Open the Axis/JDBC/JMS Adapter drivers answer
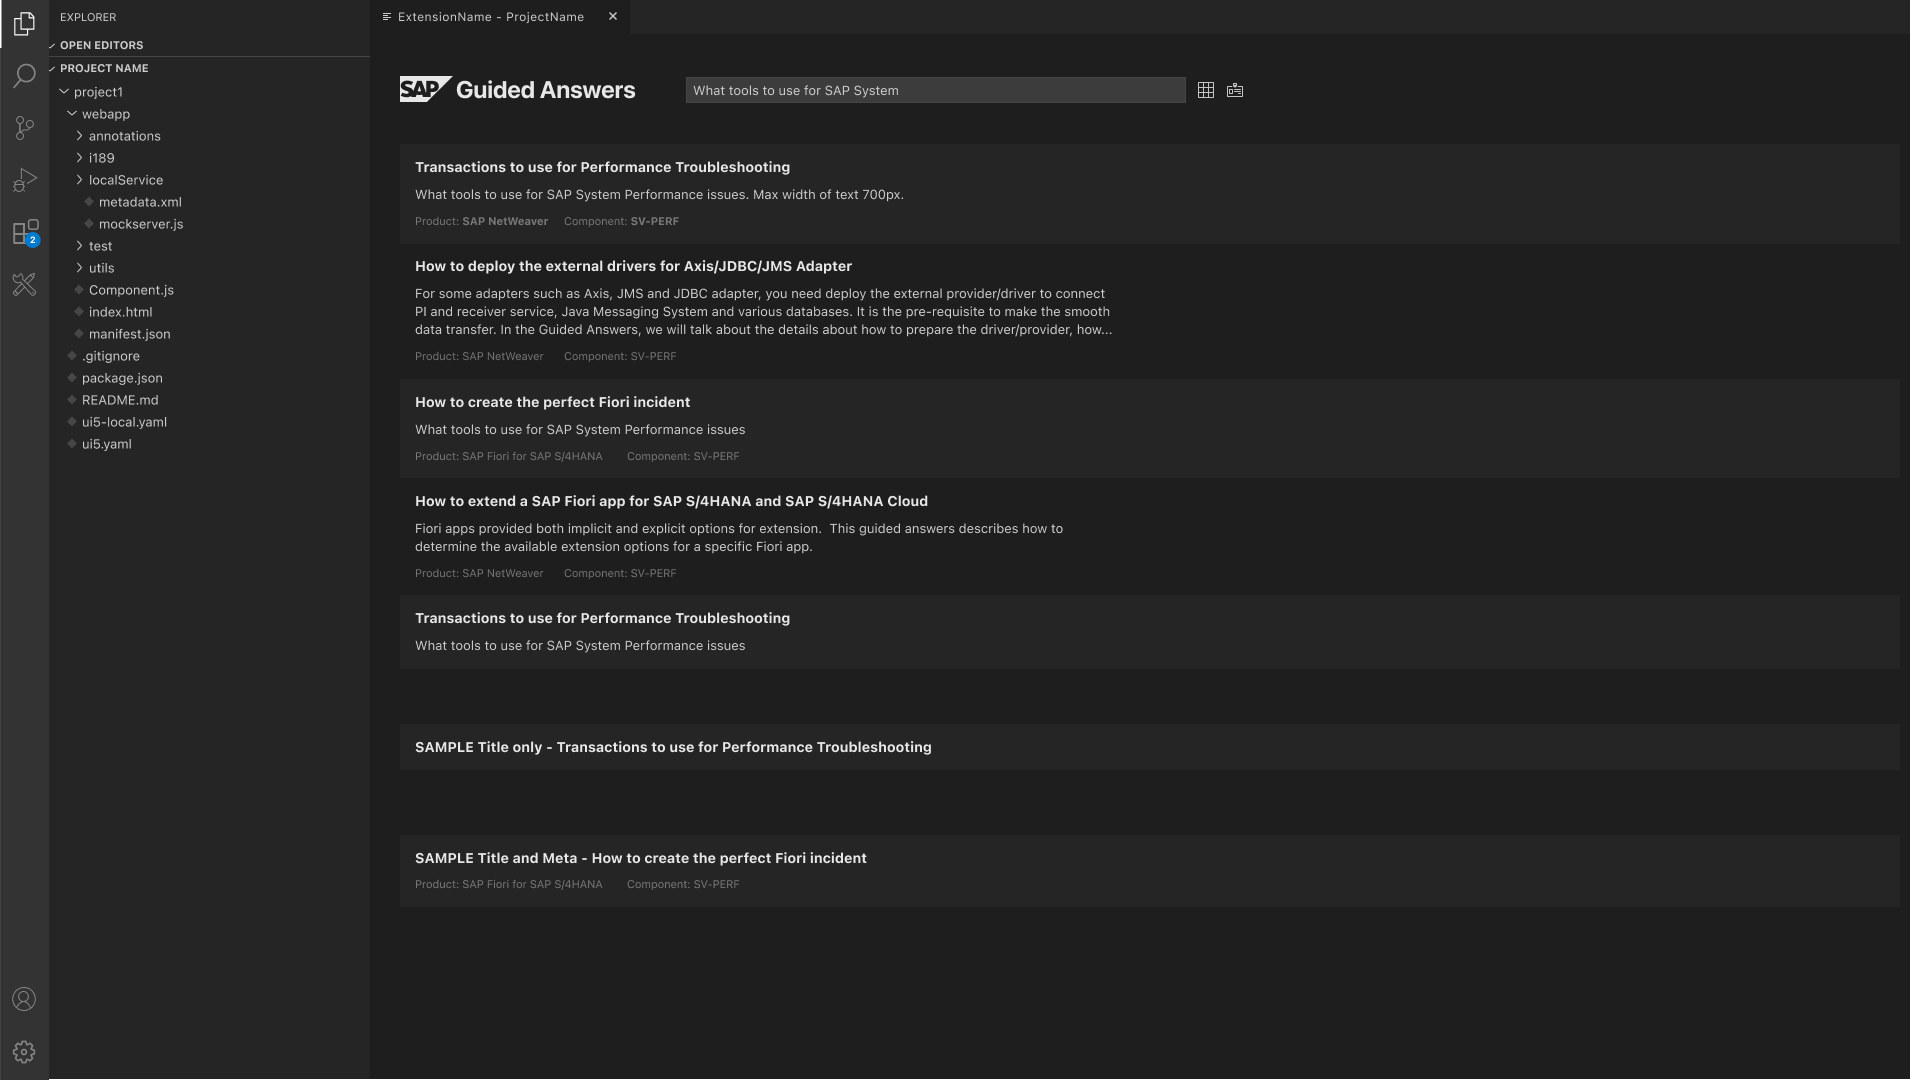Image resolution: width=1920 pixels, height=1080 pixels. [633, 266]
